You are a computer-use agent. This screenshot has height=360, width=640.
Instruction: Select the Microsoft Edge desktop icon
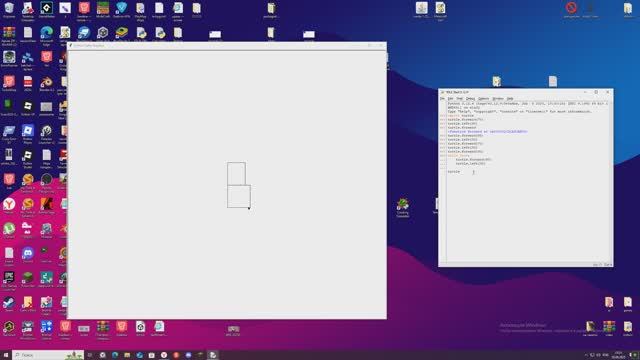click(x=47, y=34)
